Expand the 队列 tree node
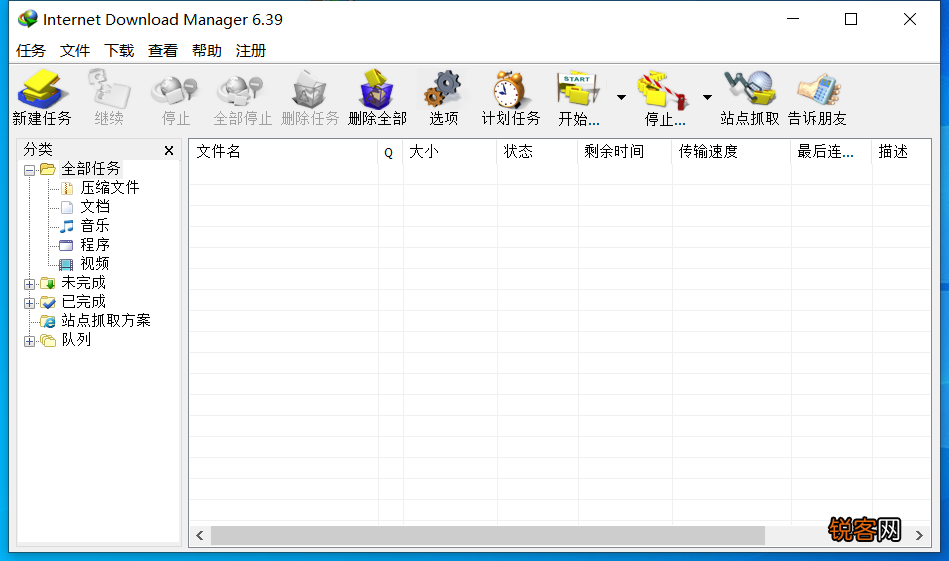 (29, 341)
